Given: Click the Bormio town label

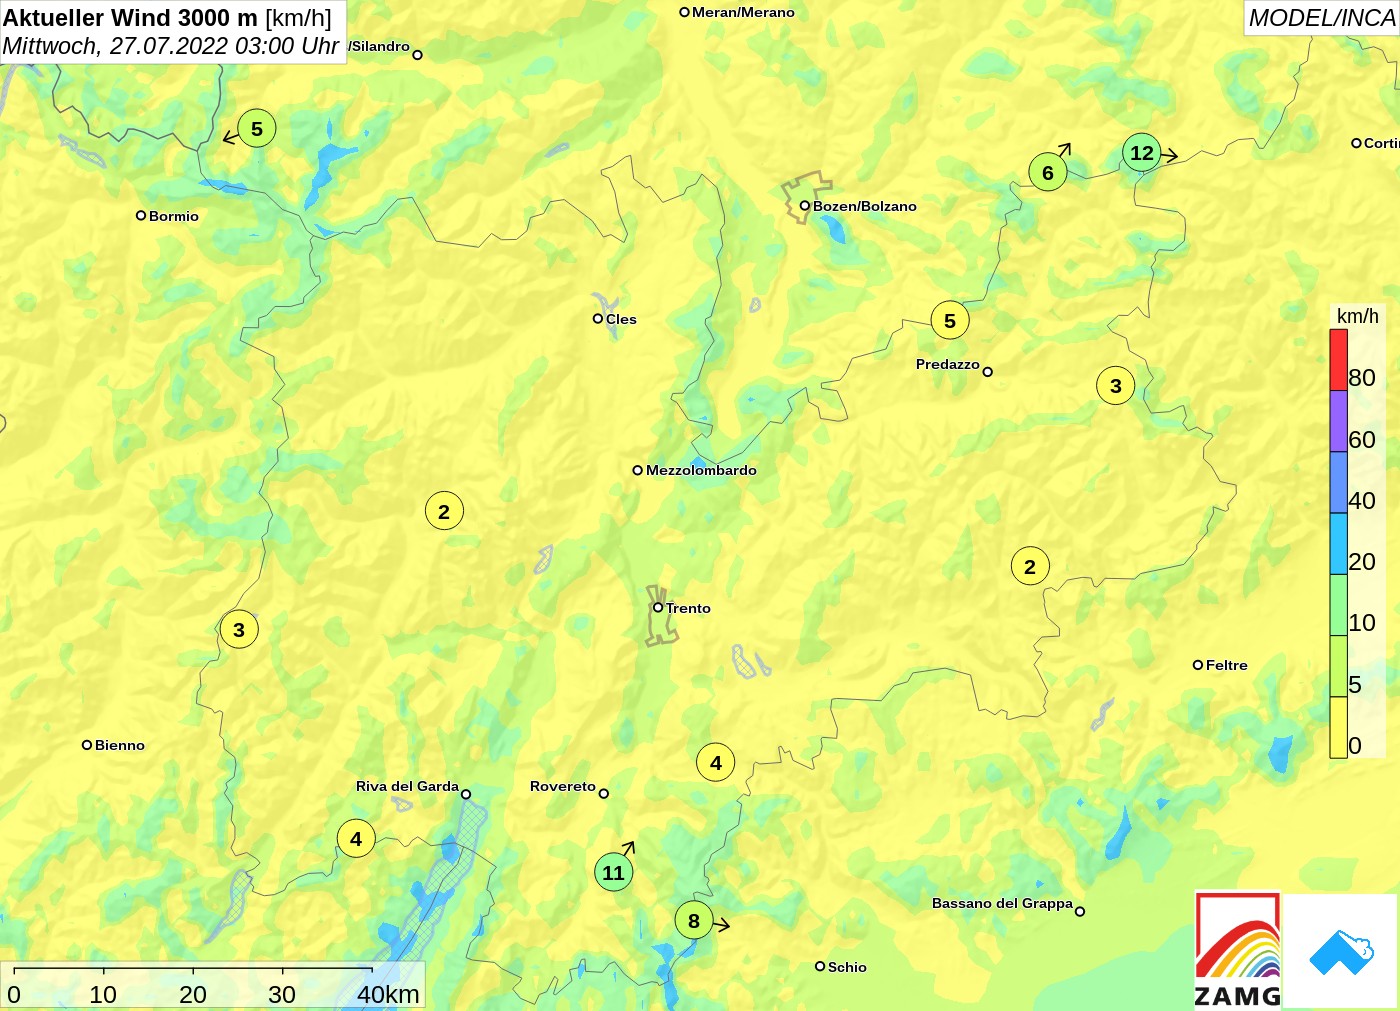Looking at the screenshot, I should pyautogui.click(x=173, y=216).
